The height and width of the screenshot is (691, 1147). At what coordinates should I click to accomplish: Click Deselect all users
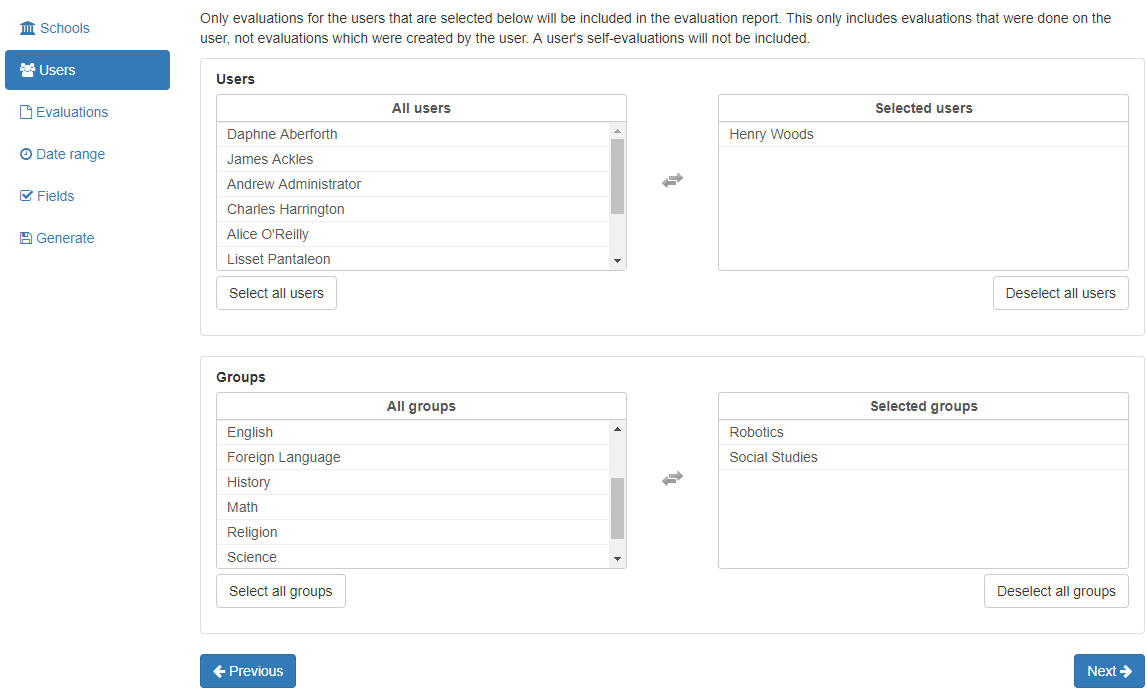pos(1061,293)
